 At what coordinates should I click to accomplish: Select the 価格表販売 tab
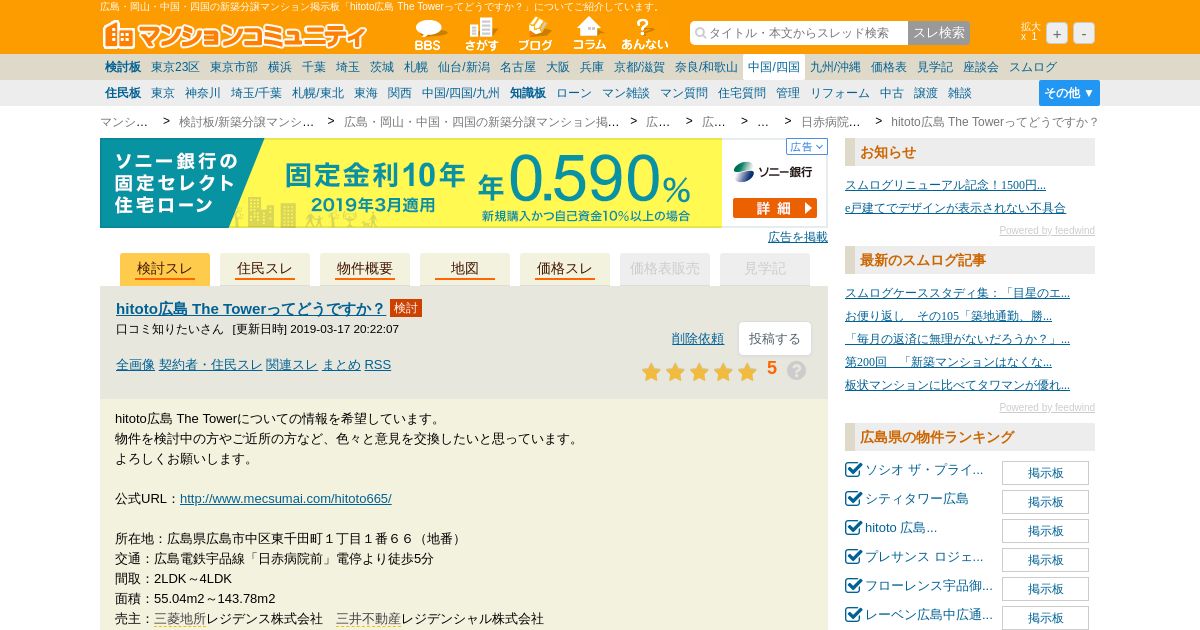pos(665,269)
